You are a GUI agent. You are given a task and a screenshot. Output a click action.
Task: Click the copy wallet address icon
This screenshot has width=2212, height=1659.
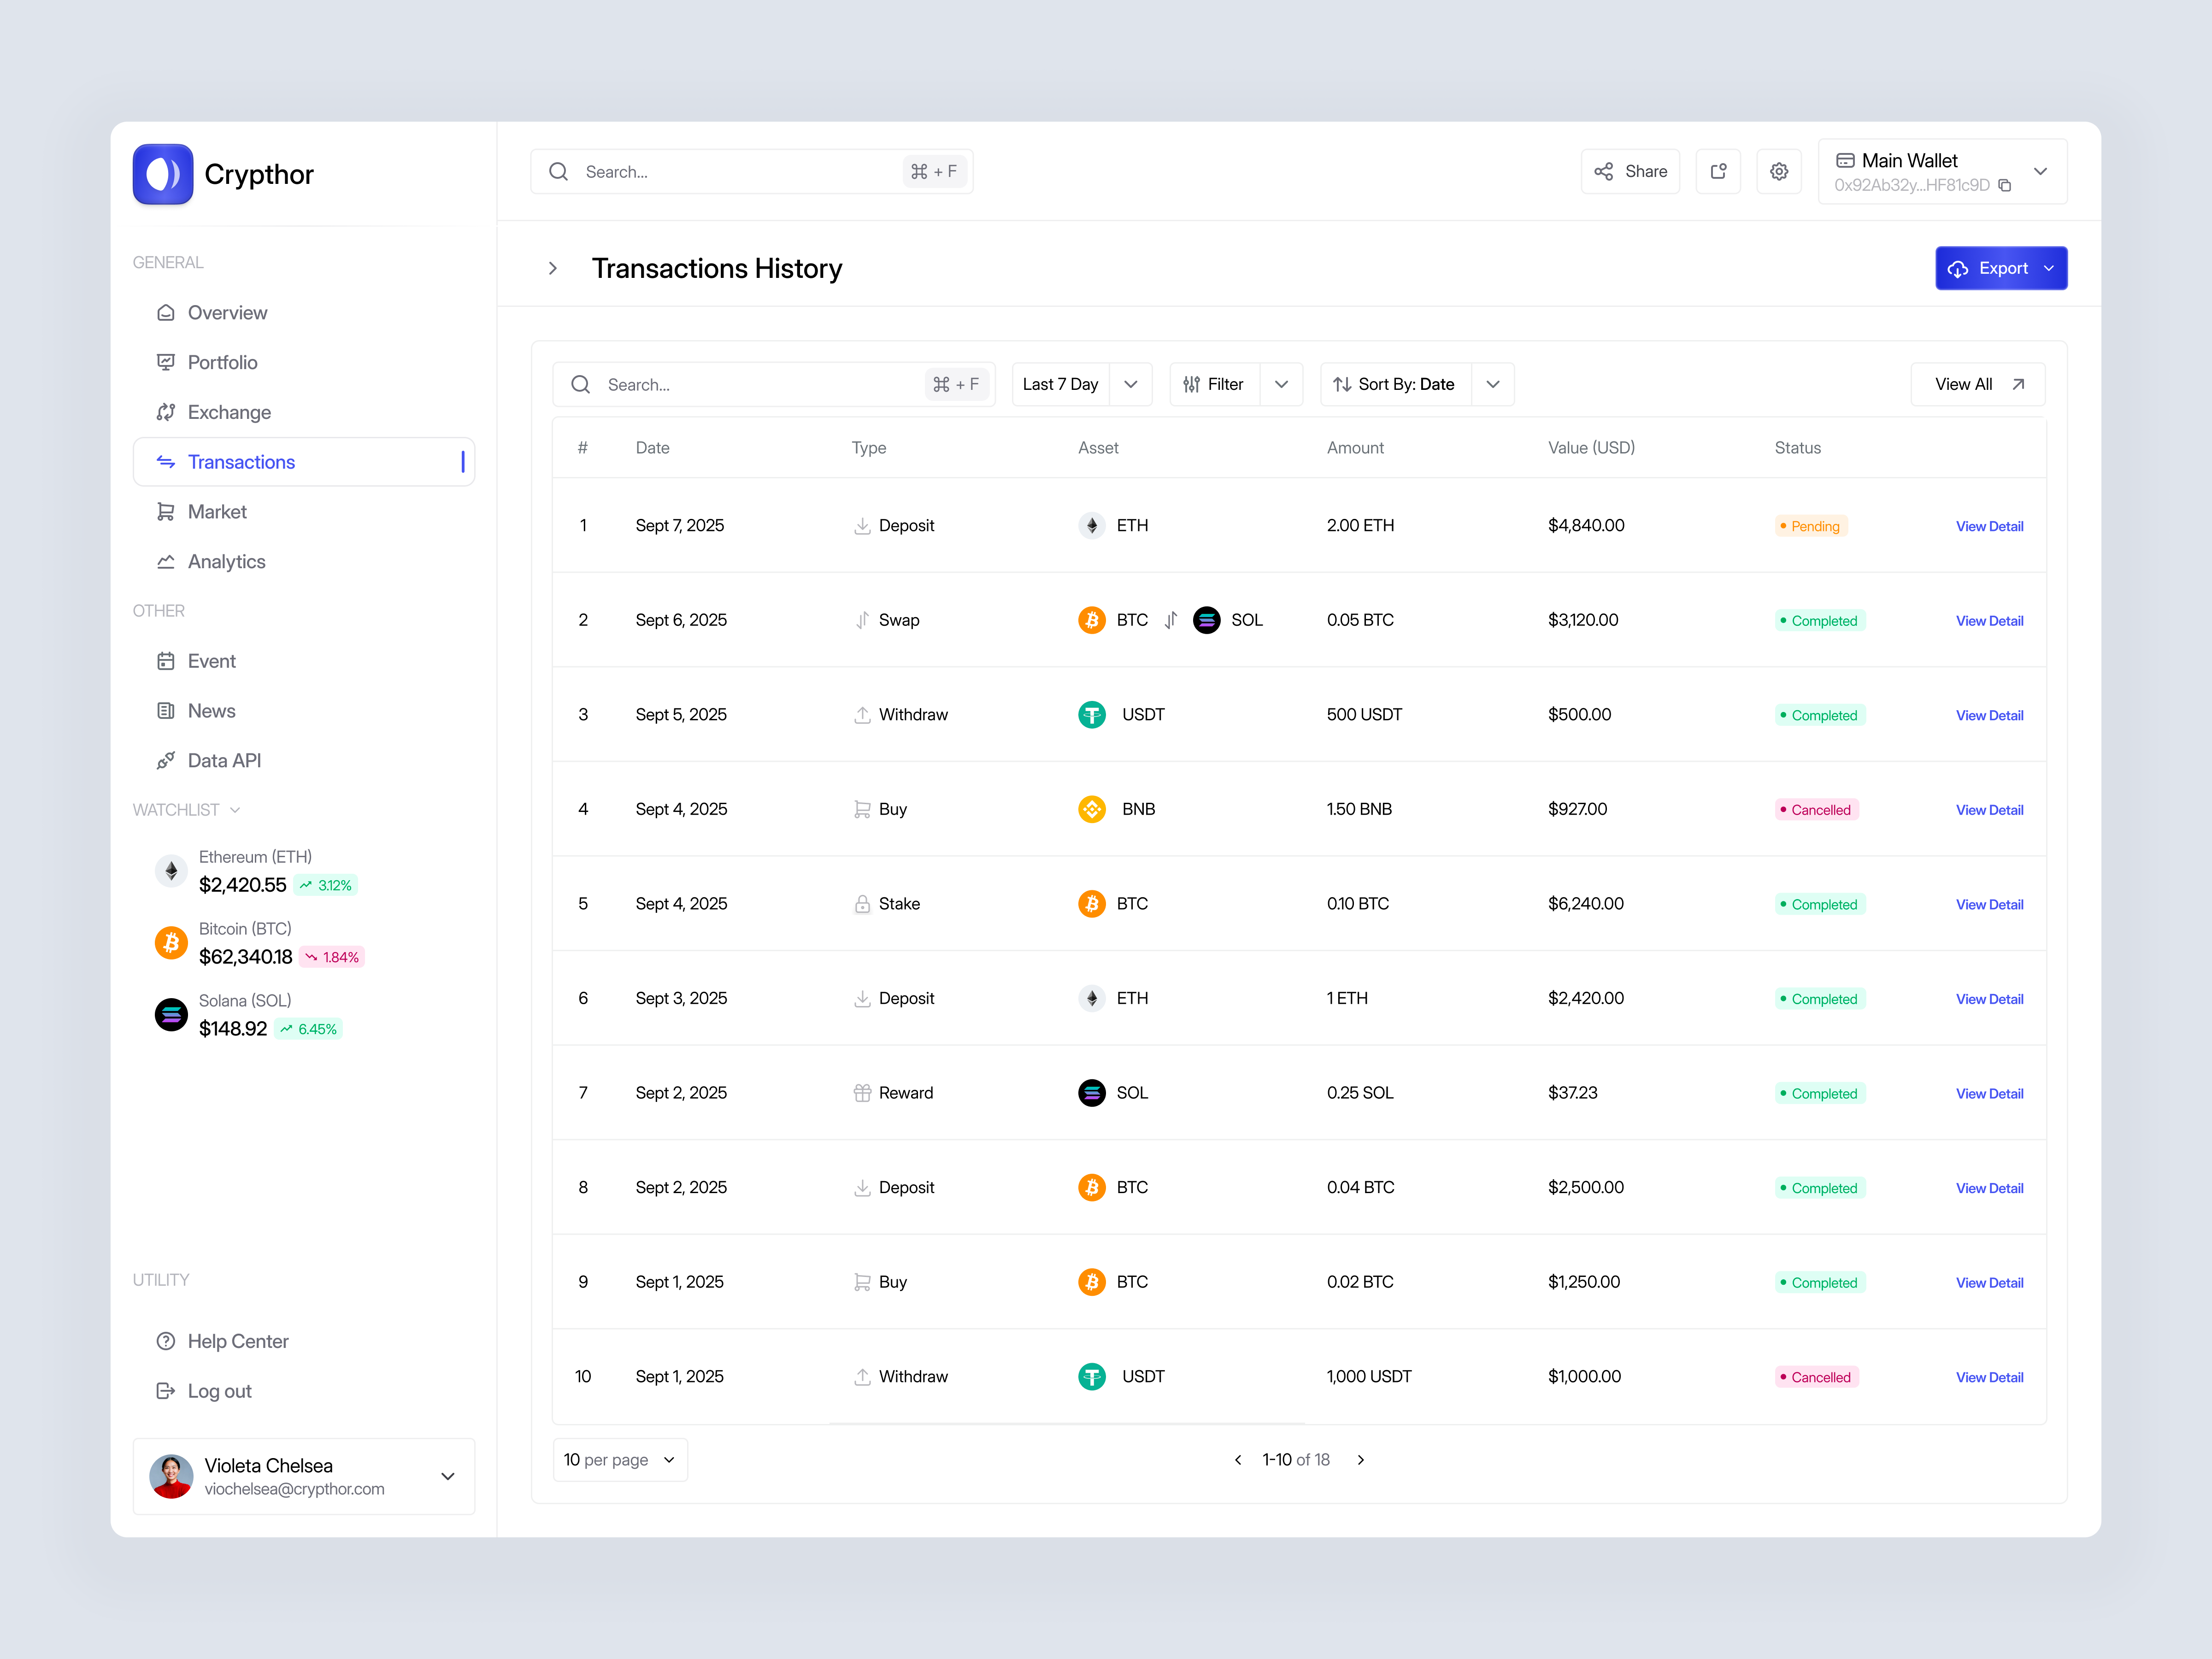pos(2006,186)
